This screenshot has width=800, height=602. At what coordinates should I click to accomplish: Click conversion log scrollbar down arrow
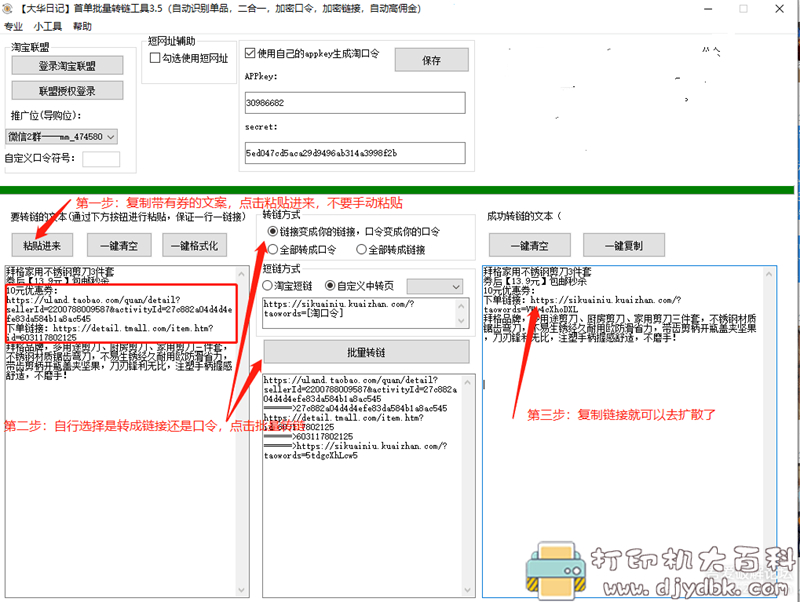pyautogui.click(x=468, y=590)
